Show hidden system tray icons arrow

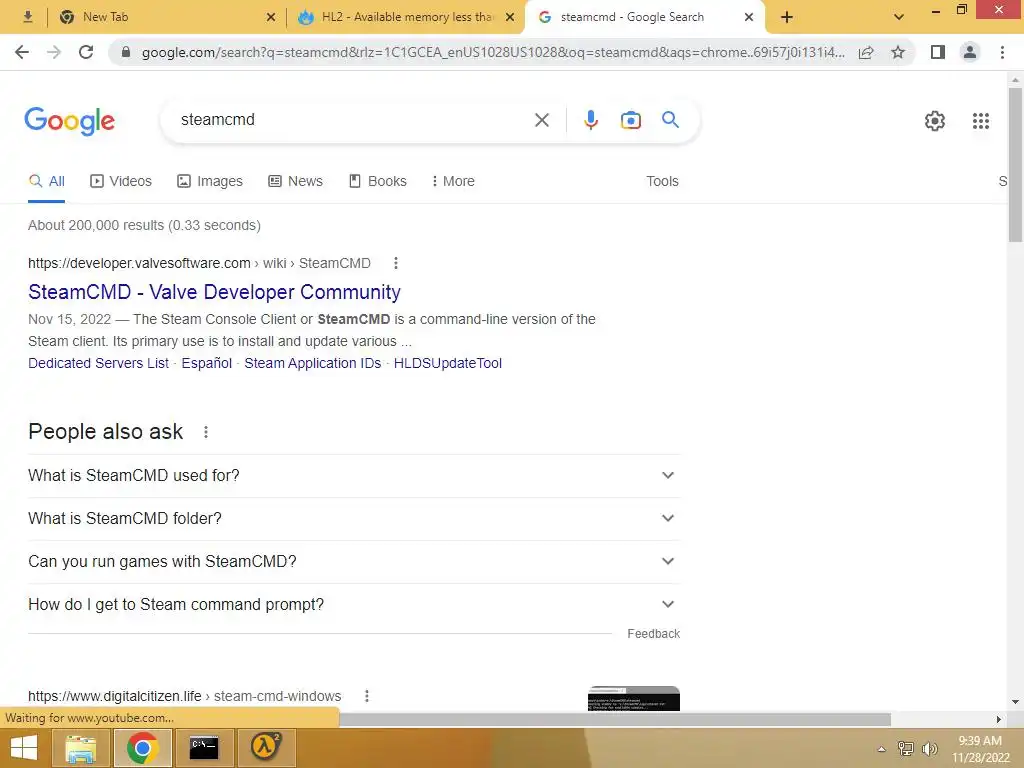click(881, 749)
